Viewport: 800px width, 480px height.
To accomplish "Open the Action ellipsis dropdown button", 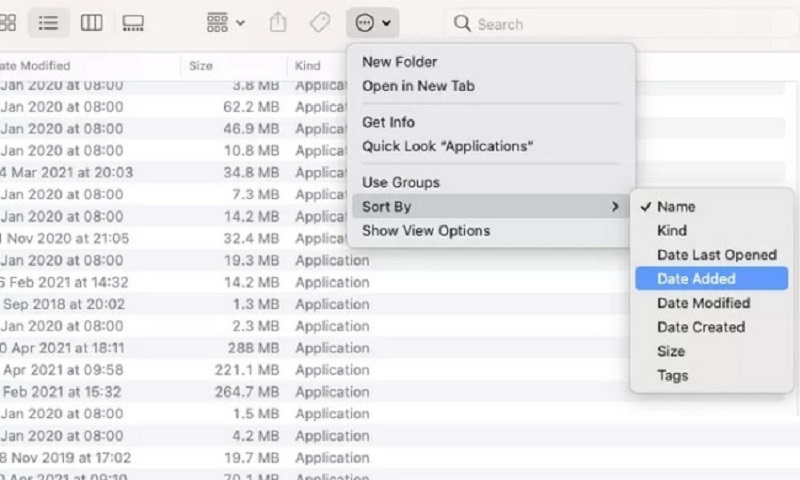I will pyautogui.click(x=372, y=22).
